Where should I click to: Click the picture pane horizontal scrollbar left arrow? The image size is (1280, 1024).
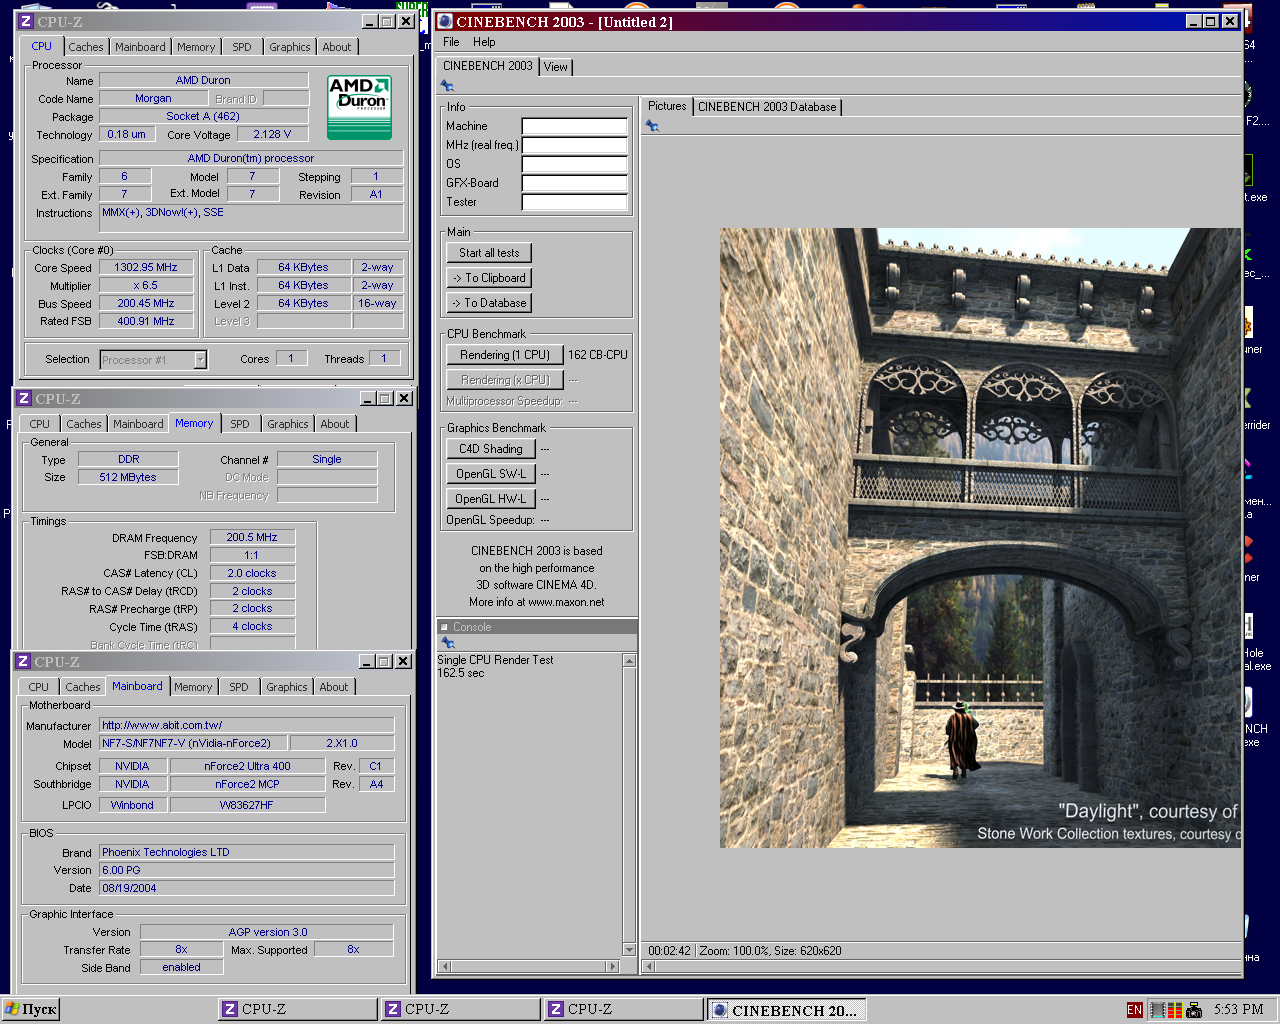[x=649, y=966]
